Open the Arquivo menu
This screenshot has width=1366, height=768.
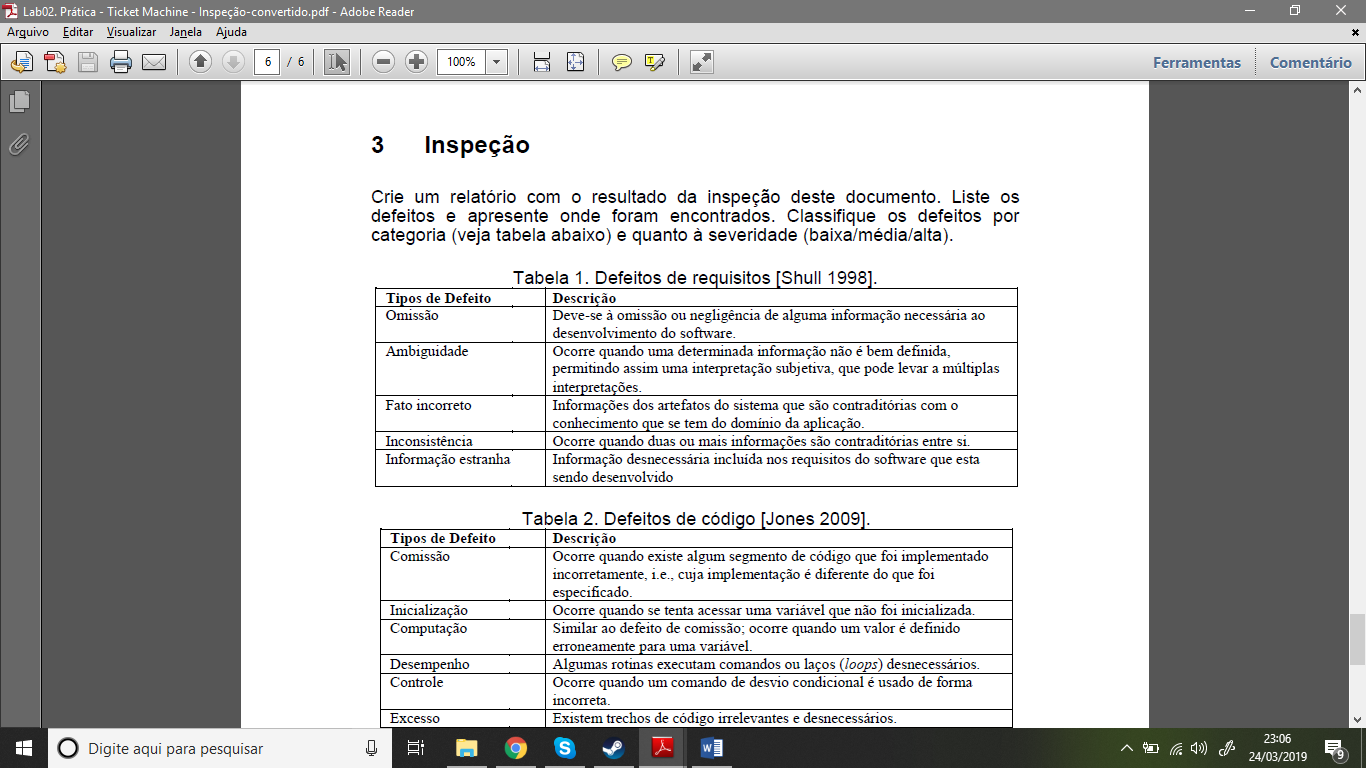point(30,32)
